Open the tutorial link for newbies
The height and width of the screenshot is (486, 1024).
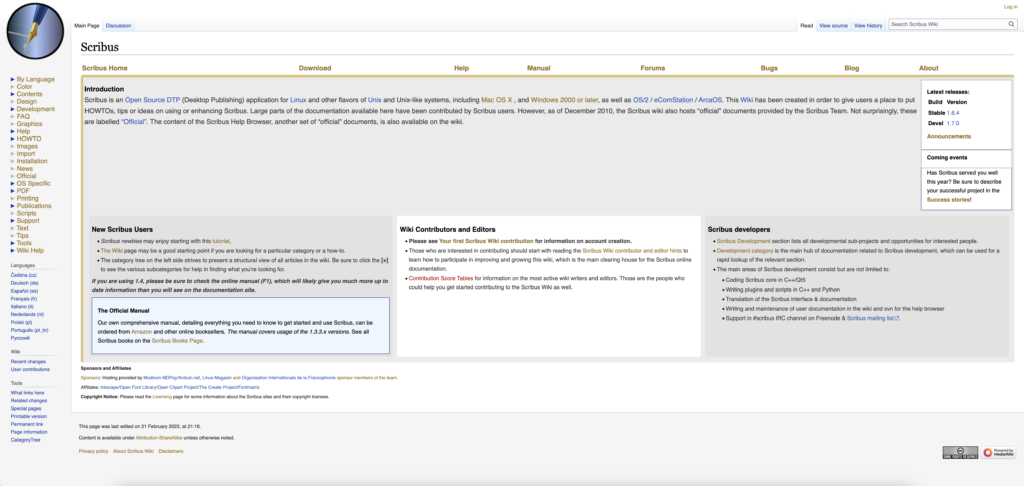point(221,241)
